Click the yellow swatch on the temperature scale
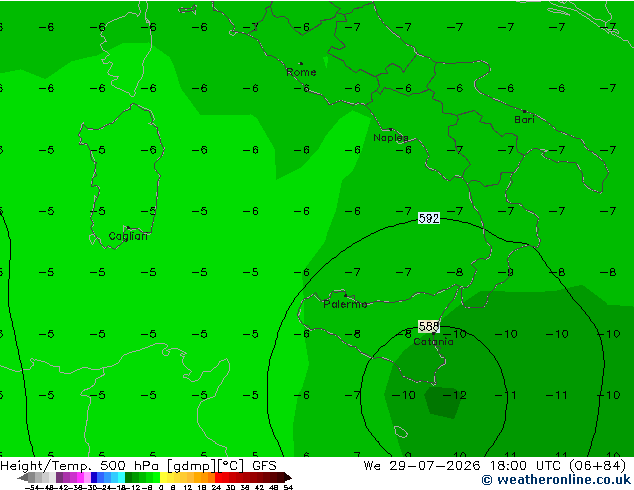Screen dimensions: 634x490 tap(163, 477)
